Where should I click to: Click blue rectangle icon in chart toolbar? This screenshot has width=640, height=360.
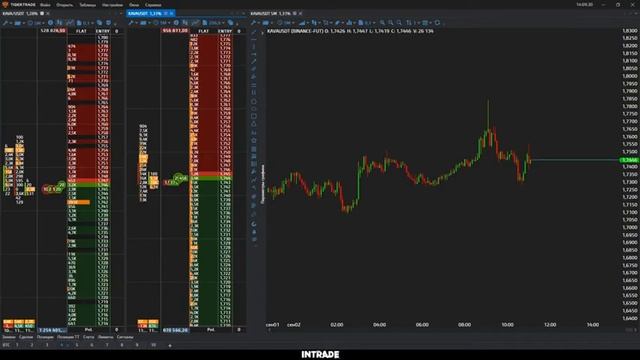[265, 23]
